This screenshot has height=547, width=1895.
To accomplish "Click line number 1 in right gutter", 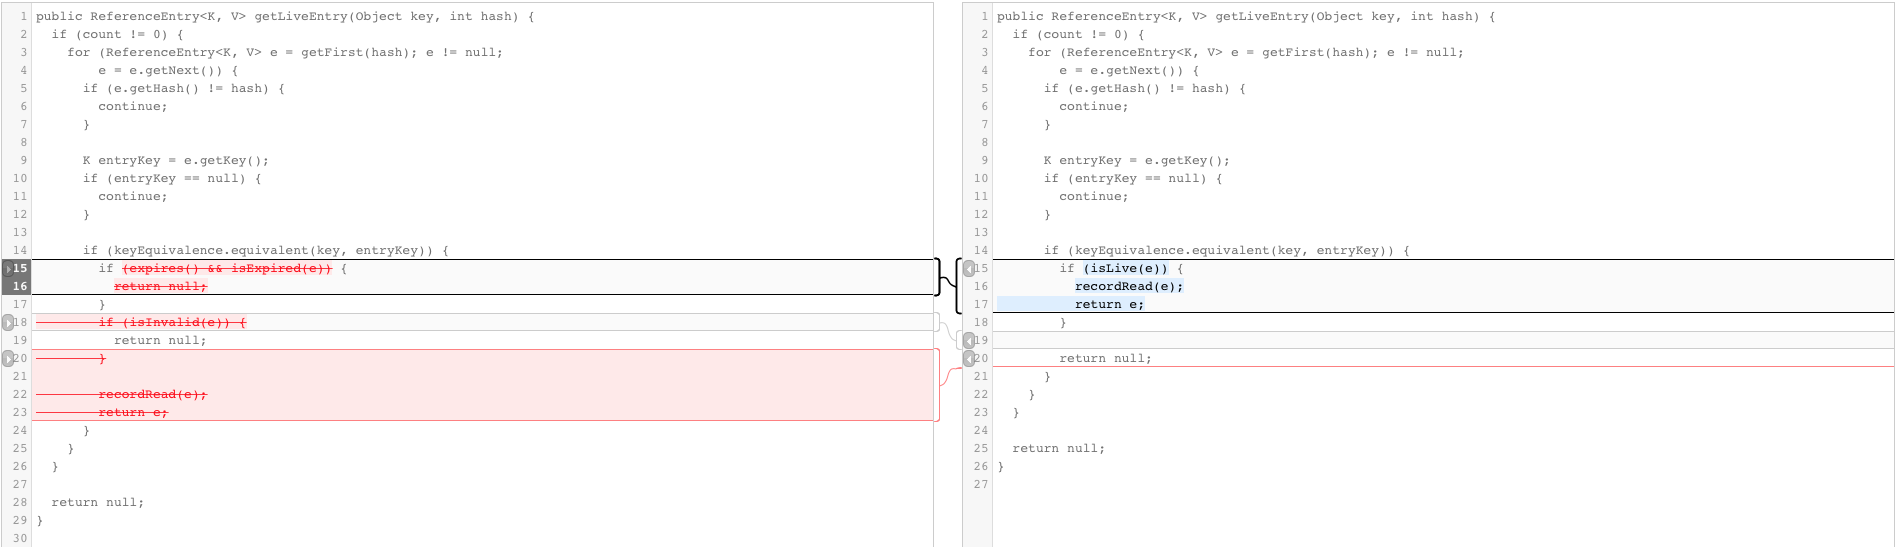I will coord(984,17).
